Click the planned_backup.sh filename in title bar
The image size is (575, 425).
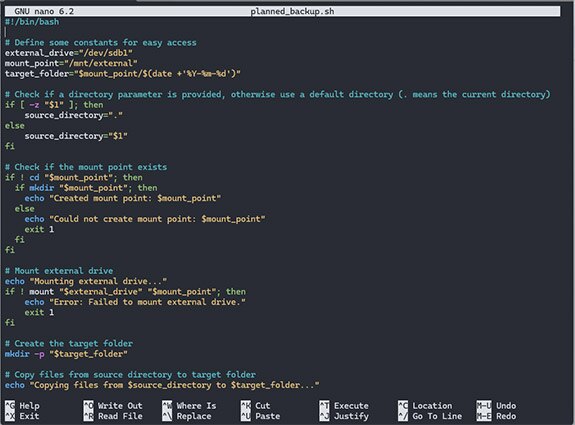292,11
